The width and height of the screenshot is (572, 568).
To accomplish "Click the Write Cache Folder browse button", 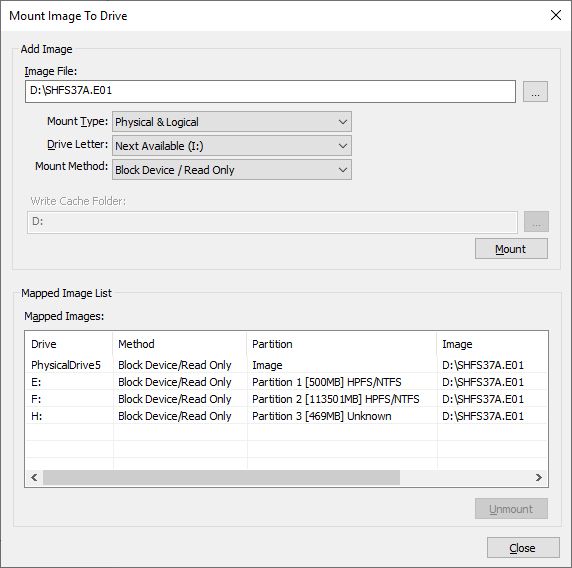I will tap(536, 221).
